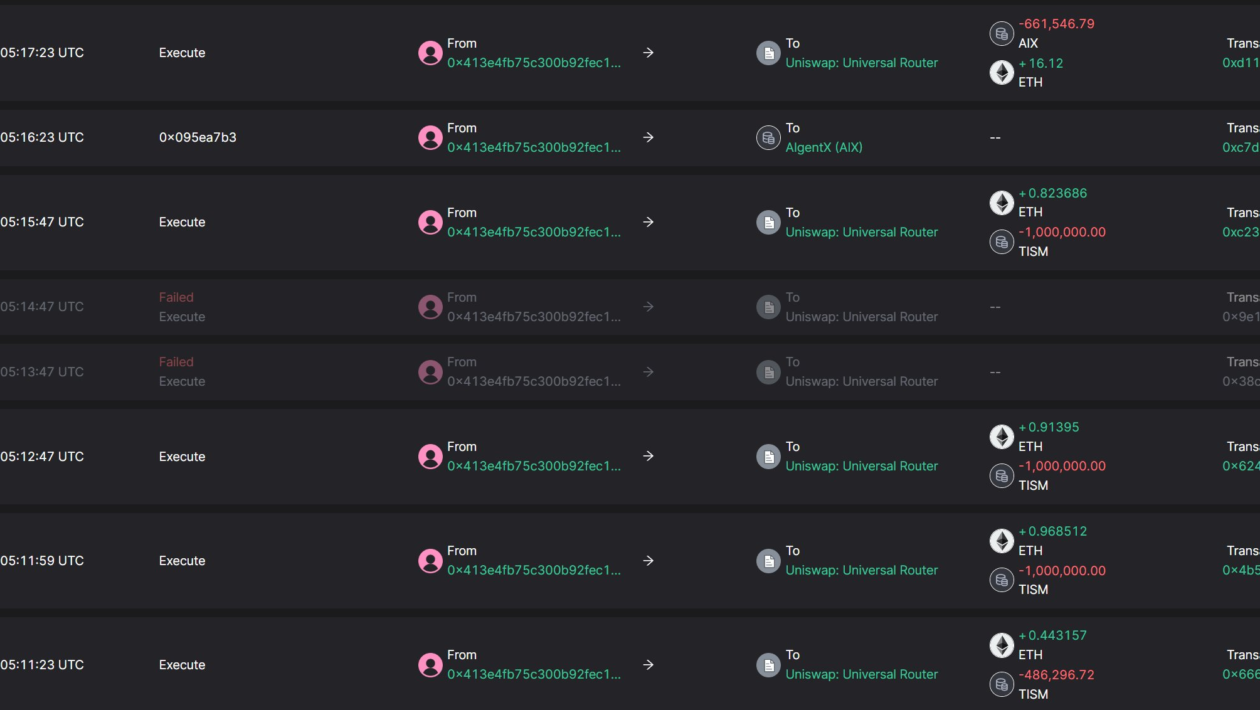Click the ETH icon beside +0.443157
This screenshot has width=1260, height=710.
point(1001,645)
